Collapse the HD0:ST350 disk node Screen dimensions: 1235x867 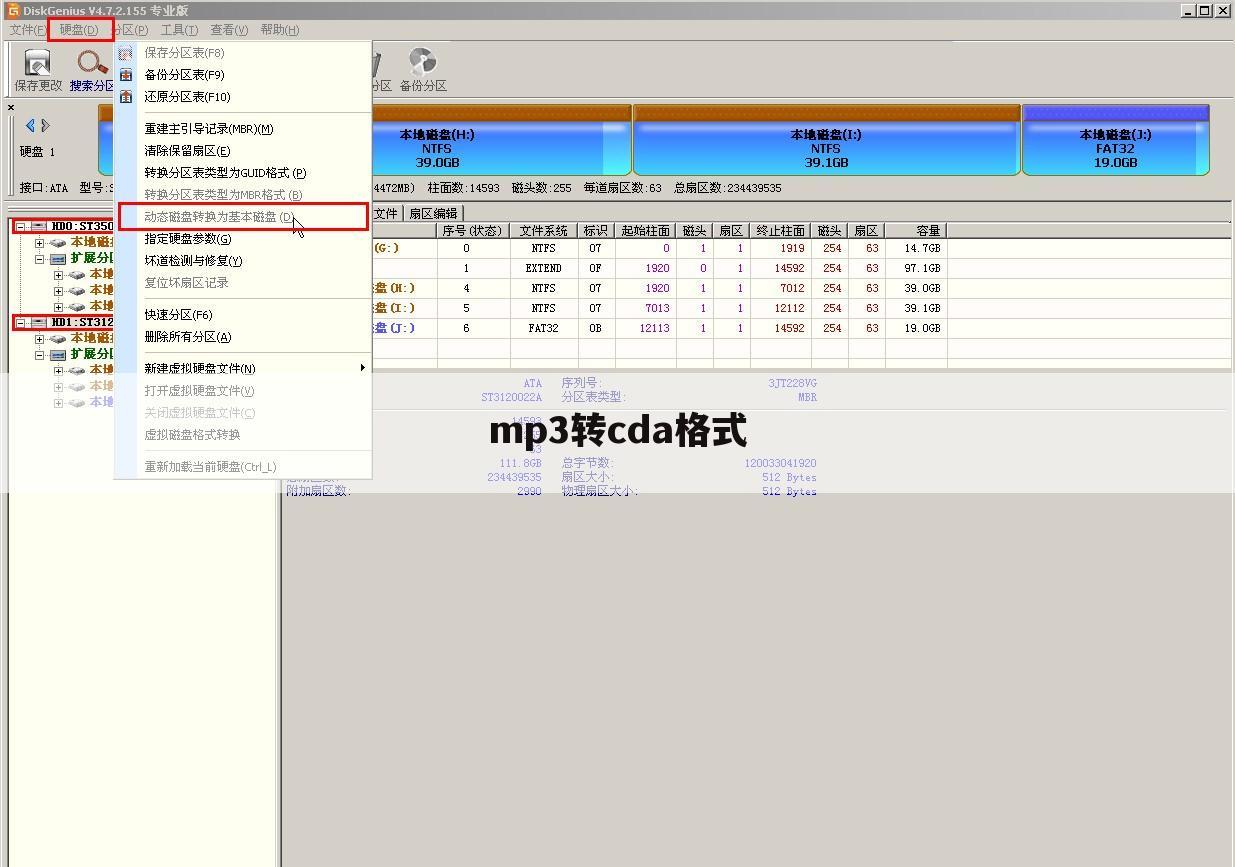(x=20, y=227)
